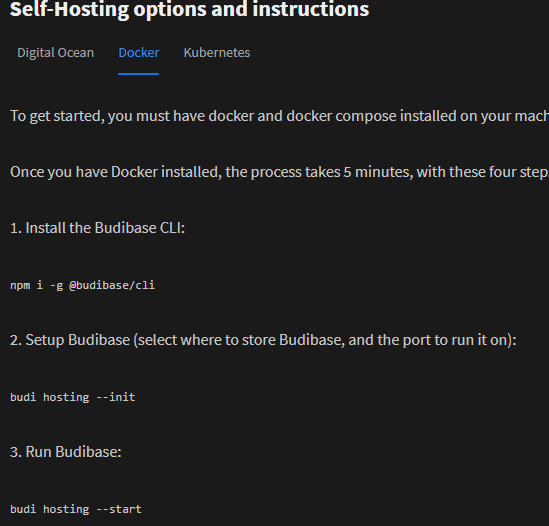Click the budi hosting --start command
Image resolution: width=549 pixels, height=526 pixels.
click(76, 509)
